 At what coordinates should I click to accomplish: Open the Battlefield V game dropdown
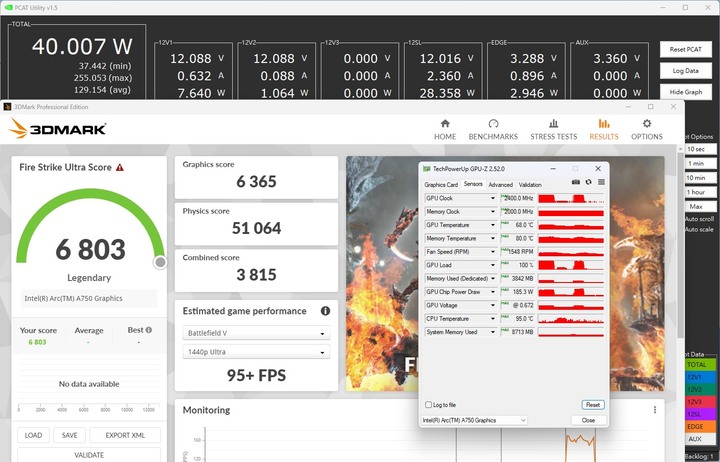click(256, 333)
